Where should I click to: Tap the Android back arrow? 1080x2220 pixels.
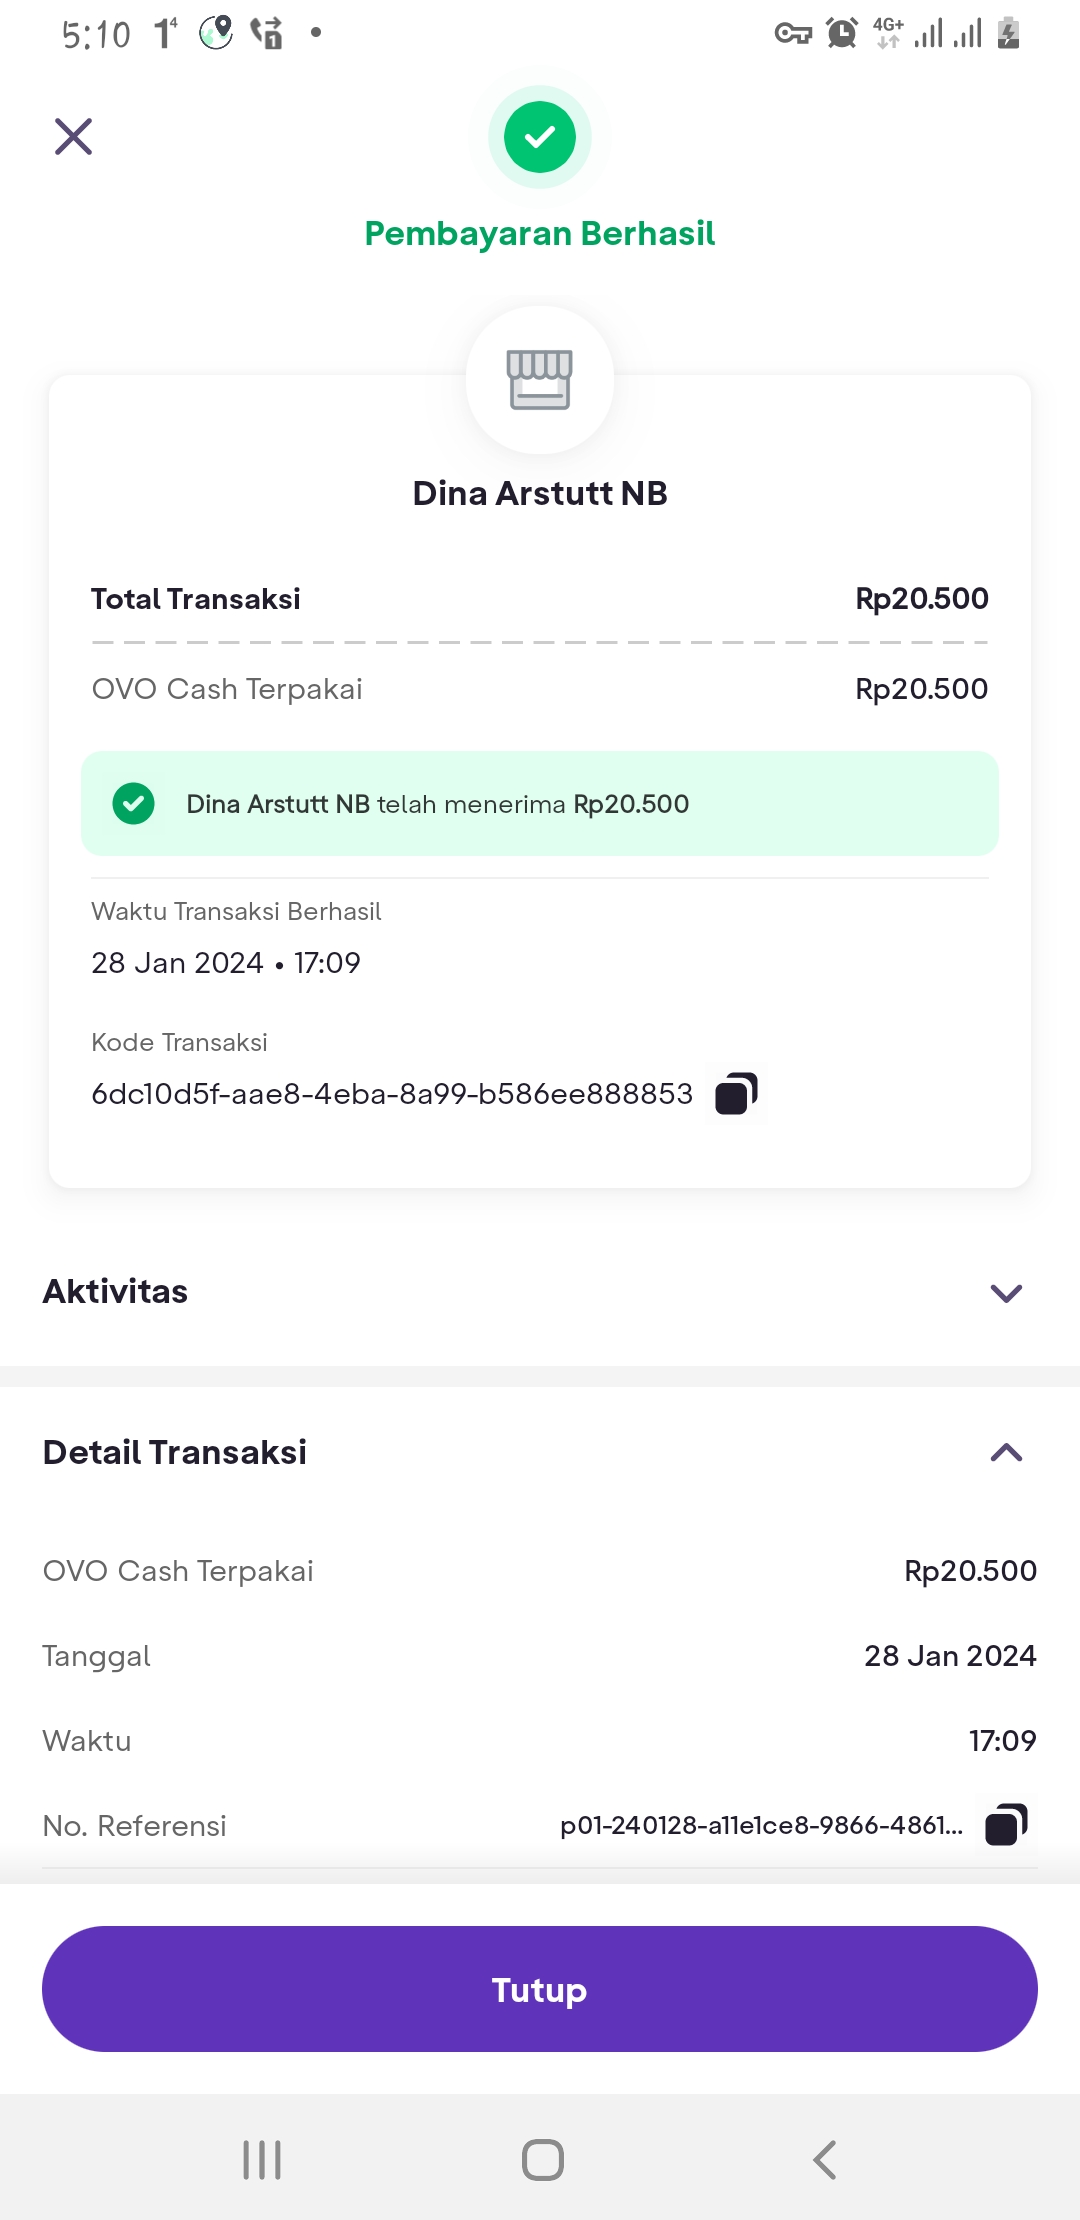(x=824, y=2160)
